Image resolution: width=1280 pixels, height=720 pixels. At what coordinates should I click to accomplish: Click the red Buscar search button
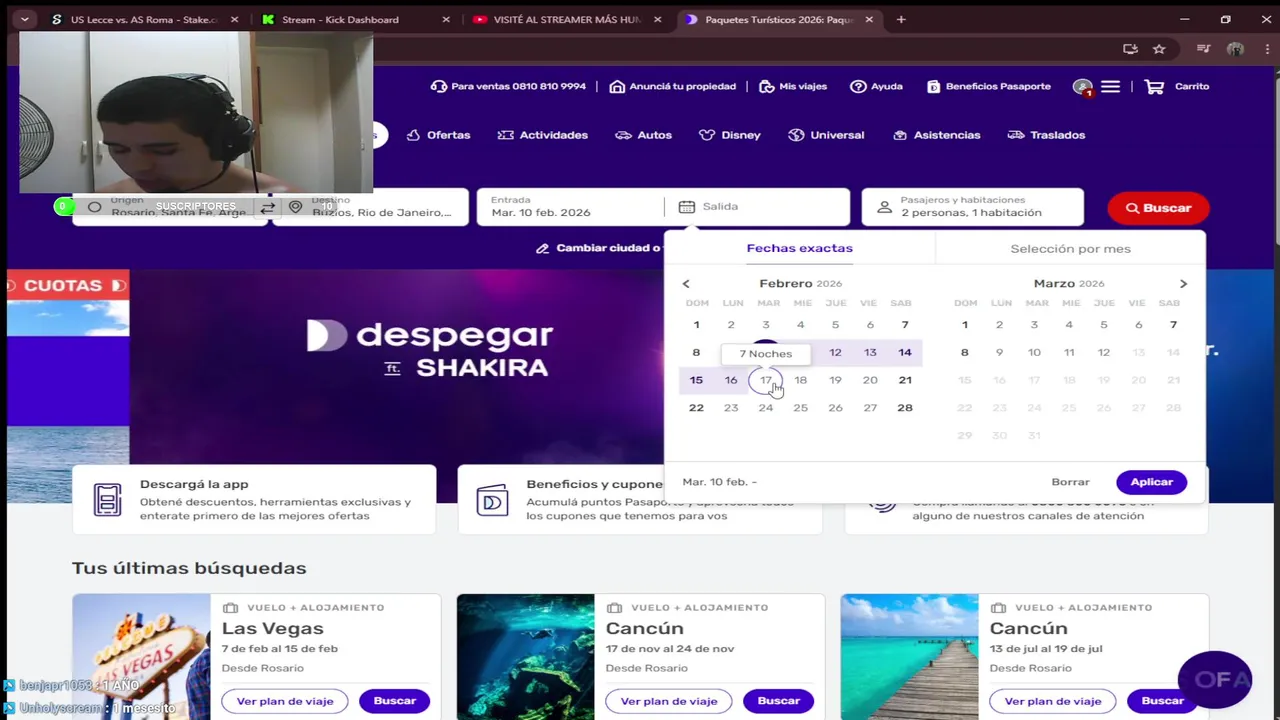click(x=1158, y=208)
